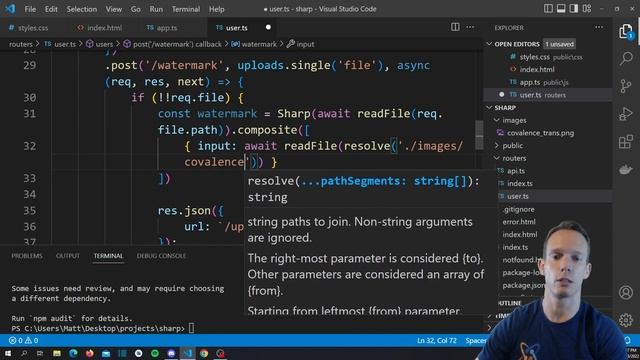This screenshot has width=640, height=360.
Task: Open error.html in file tree
Action: click(519, 222)
